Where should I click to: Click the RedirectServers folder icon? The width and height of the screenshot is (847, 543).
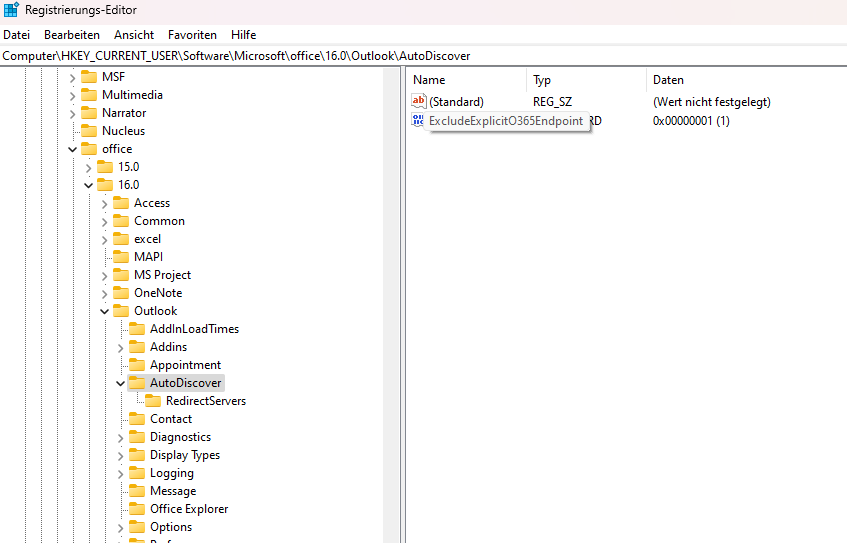pos(153,401)
